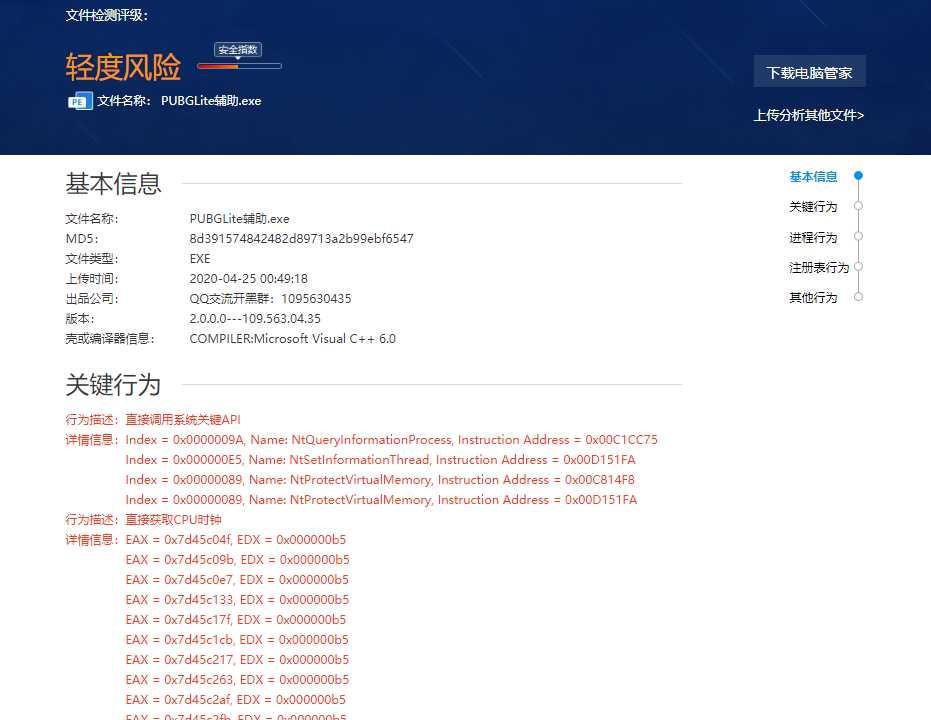The width and height of the screenshot is (931, 720).
Task: Click the 关键行为 section heading
Action: (x=113, y=385)
